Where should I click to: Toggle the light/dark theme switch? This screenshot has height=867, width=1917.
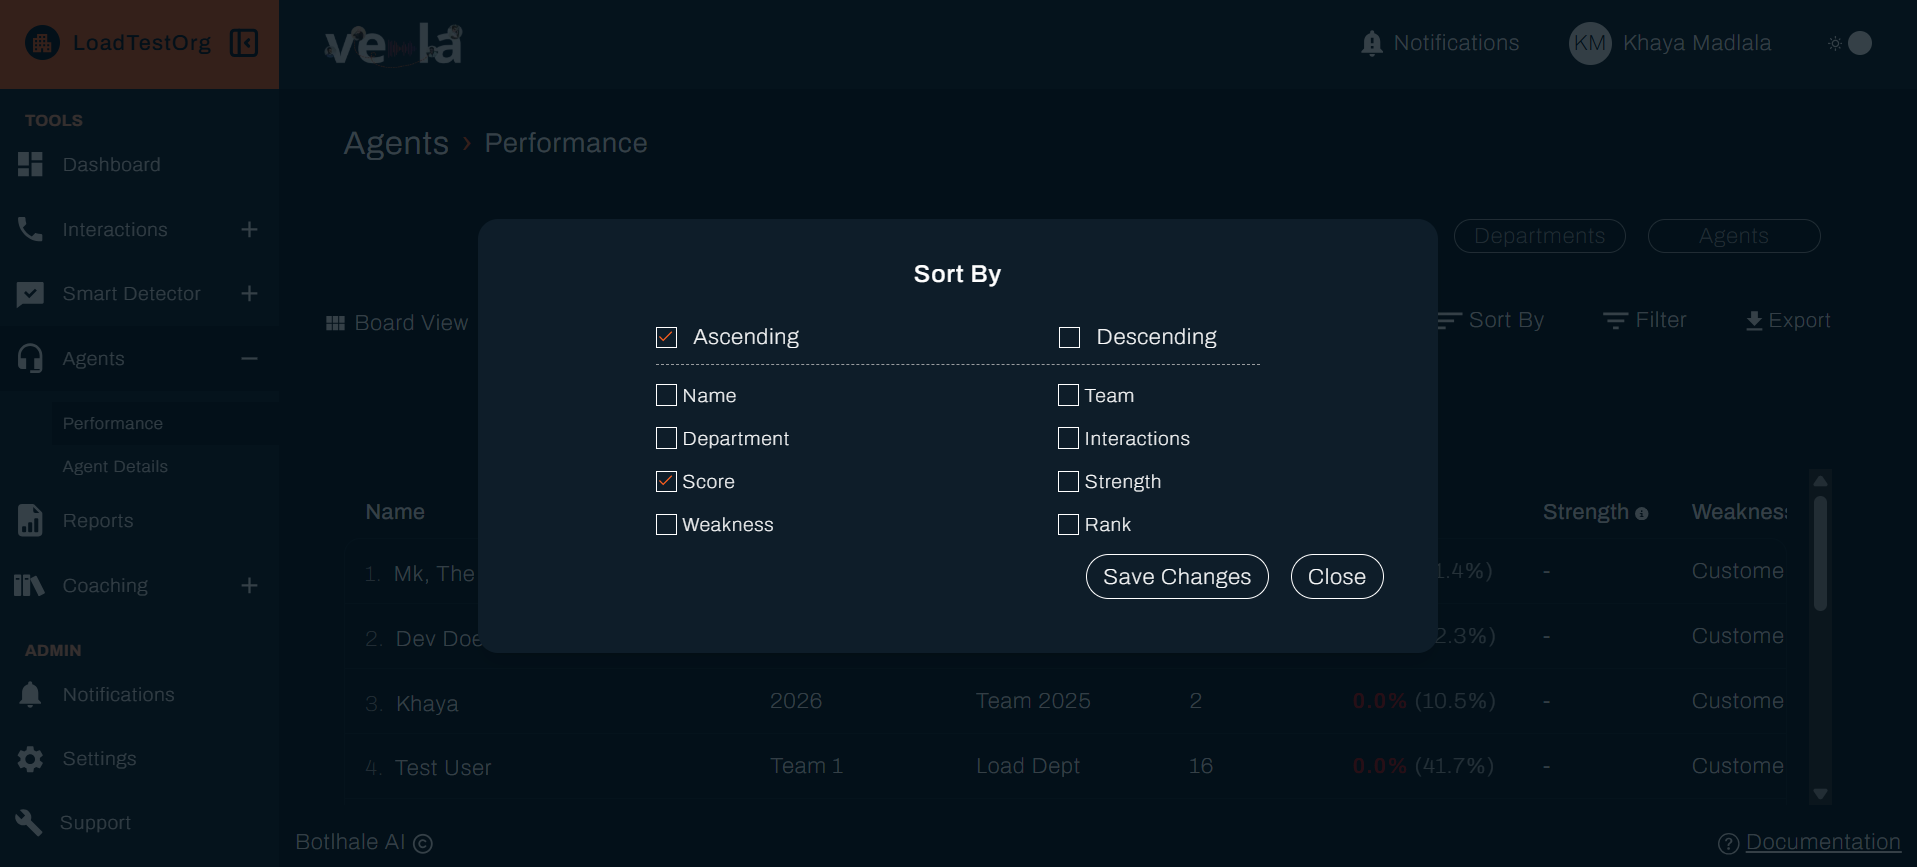tap(1850, 43)
